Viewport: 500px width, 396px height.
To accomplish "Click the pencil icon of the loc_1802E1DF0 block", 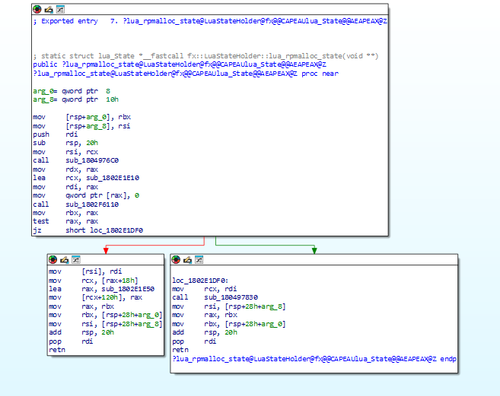I will pos(187,259).
